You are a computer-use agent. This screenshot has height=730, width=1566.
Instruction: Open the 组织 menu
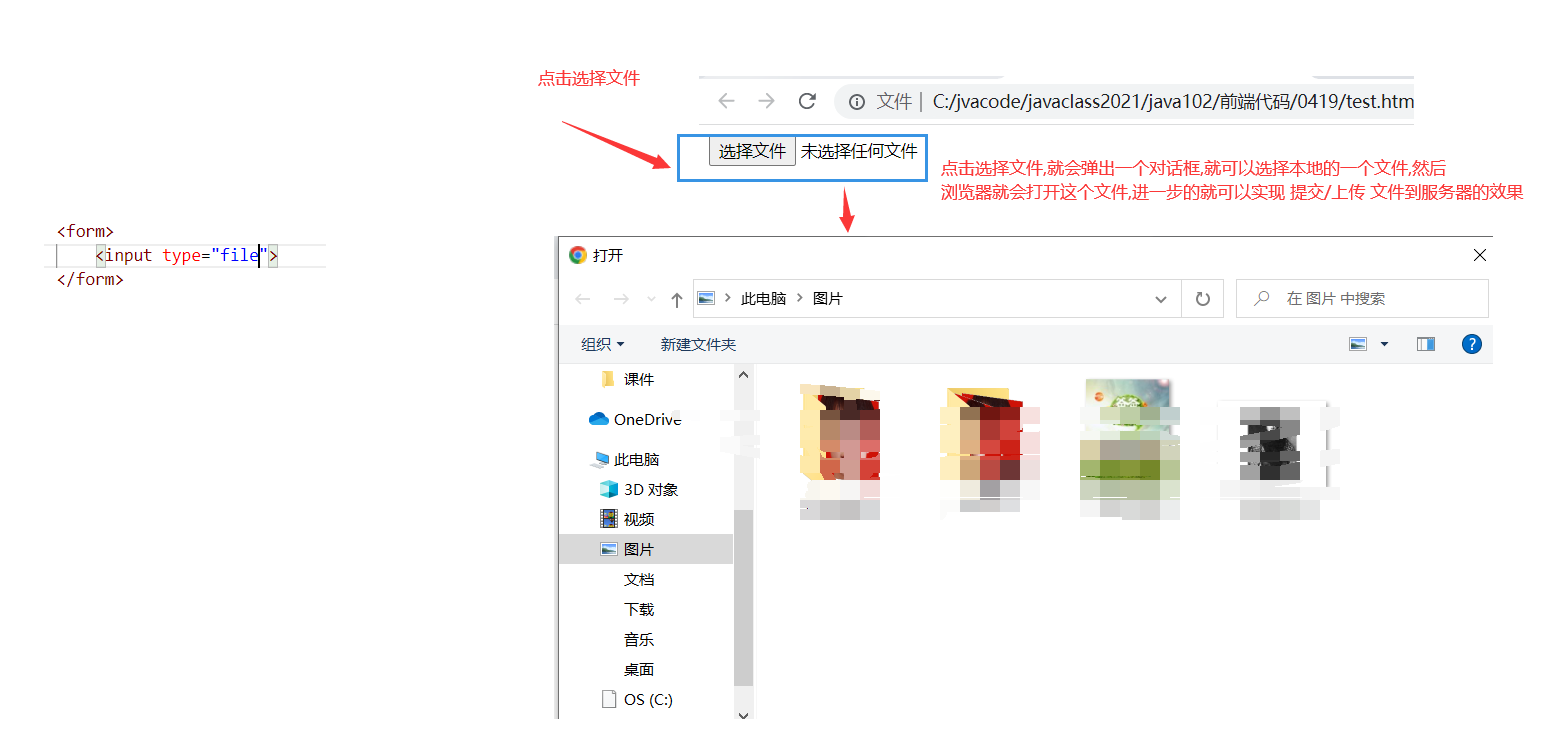point(601,344)
